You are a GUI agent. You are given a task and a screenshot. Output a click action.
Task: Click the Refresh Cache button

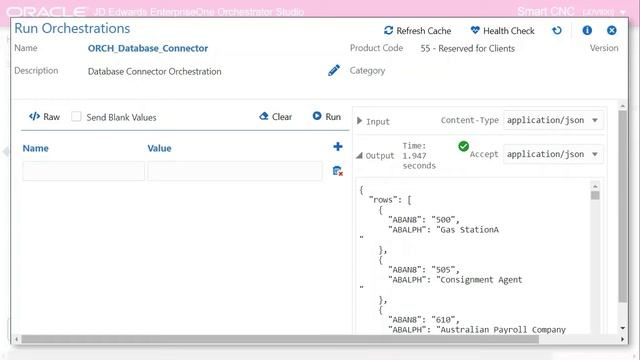(417, 31)
